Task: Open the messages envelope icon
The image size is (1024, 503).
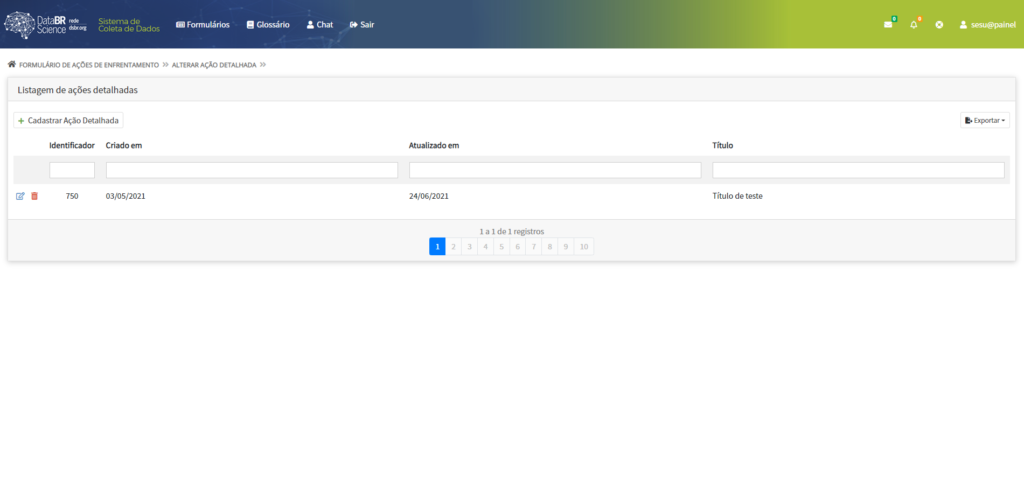Action: tap(888, 24)
